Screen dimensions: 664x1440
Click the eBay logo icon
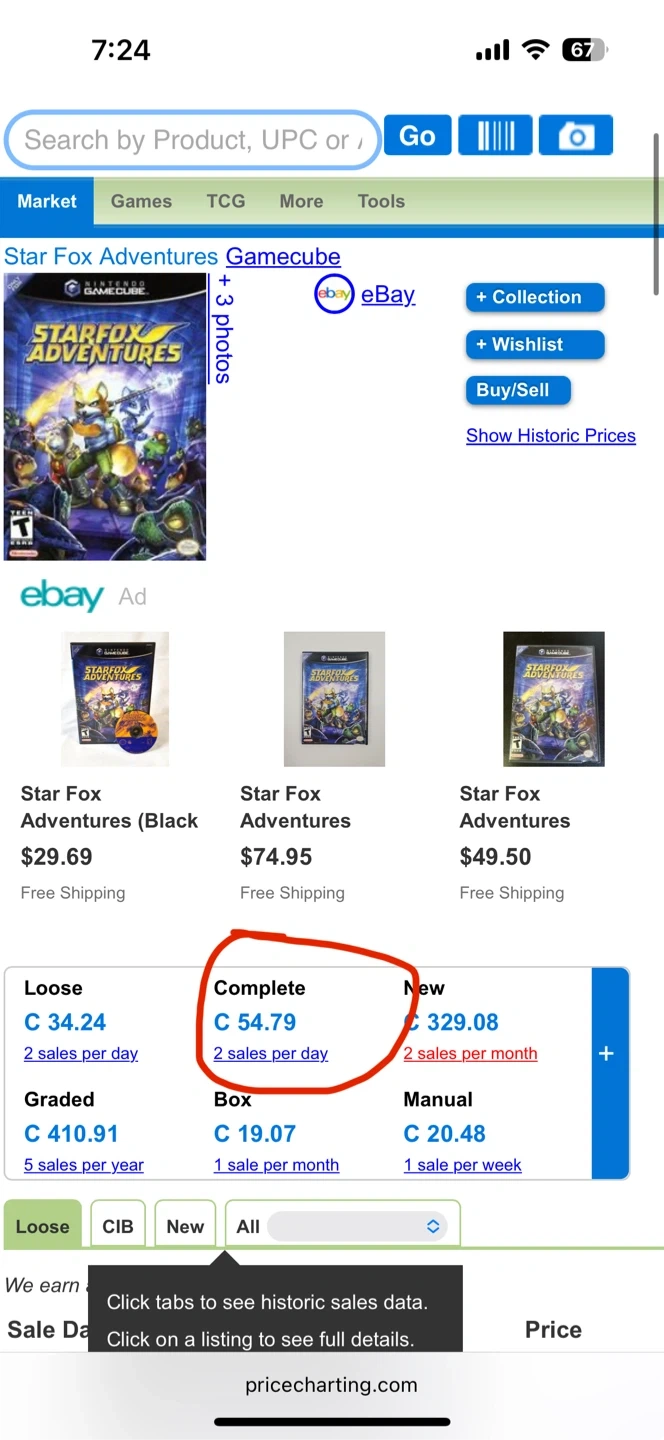coord(334,294)
